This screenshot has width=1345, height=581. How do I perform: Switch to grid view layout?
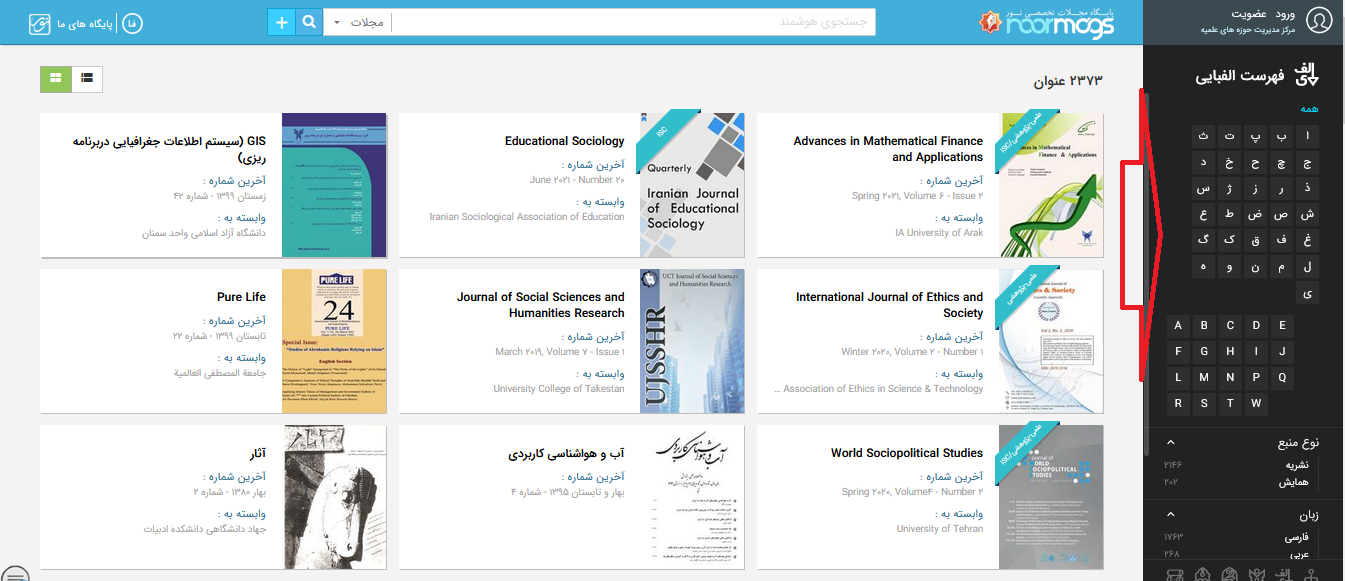pos(56,77)
